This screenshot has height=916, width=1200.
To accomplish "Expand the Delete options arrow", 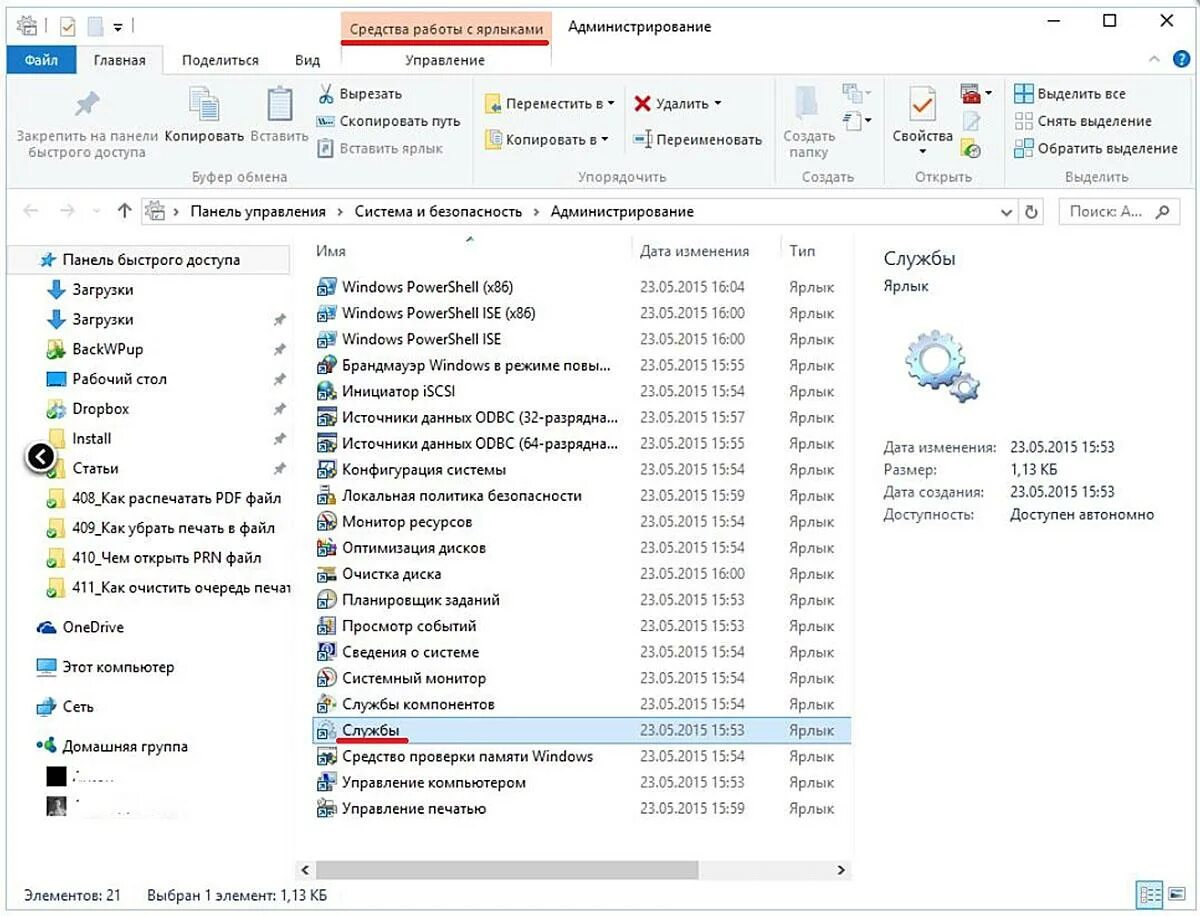I will pos(717,104).
